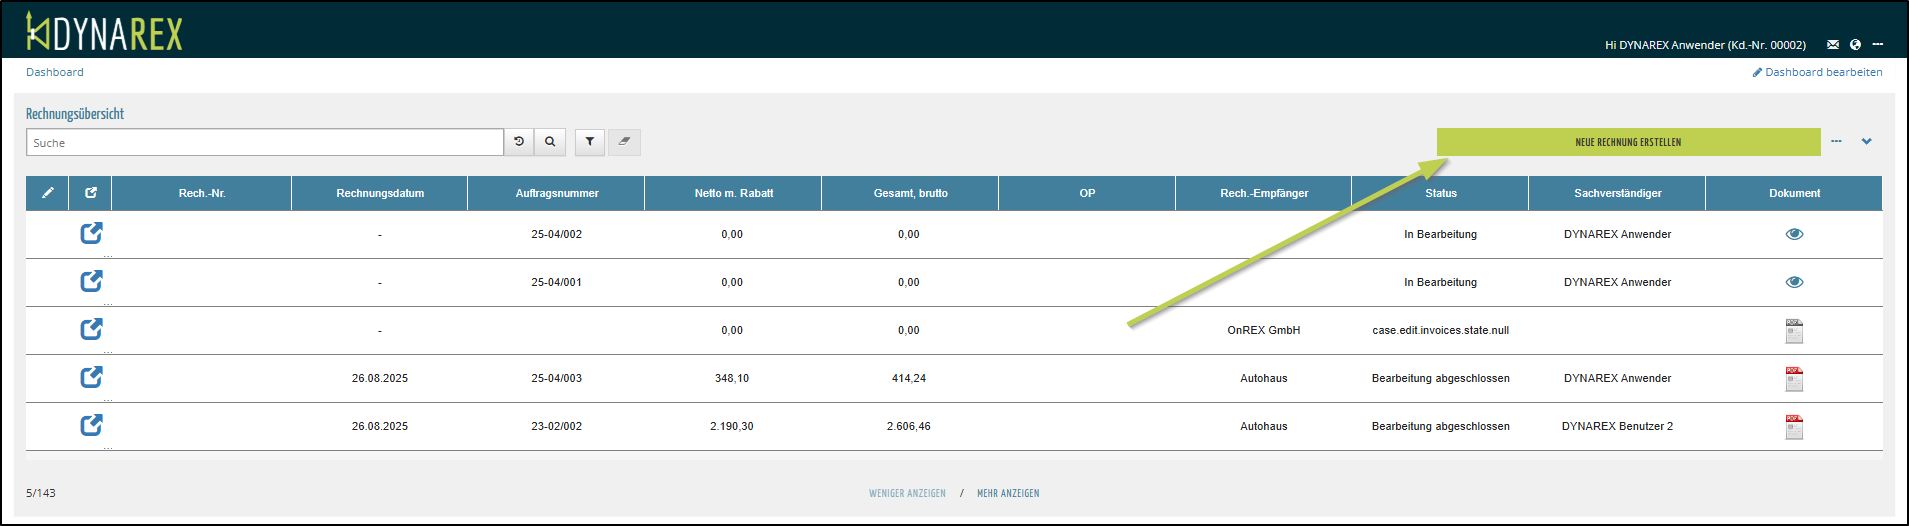Open invoice for order 23-02/002
This screenshot has height=526, width=1909.
coord(91,426)
